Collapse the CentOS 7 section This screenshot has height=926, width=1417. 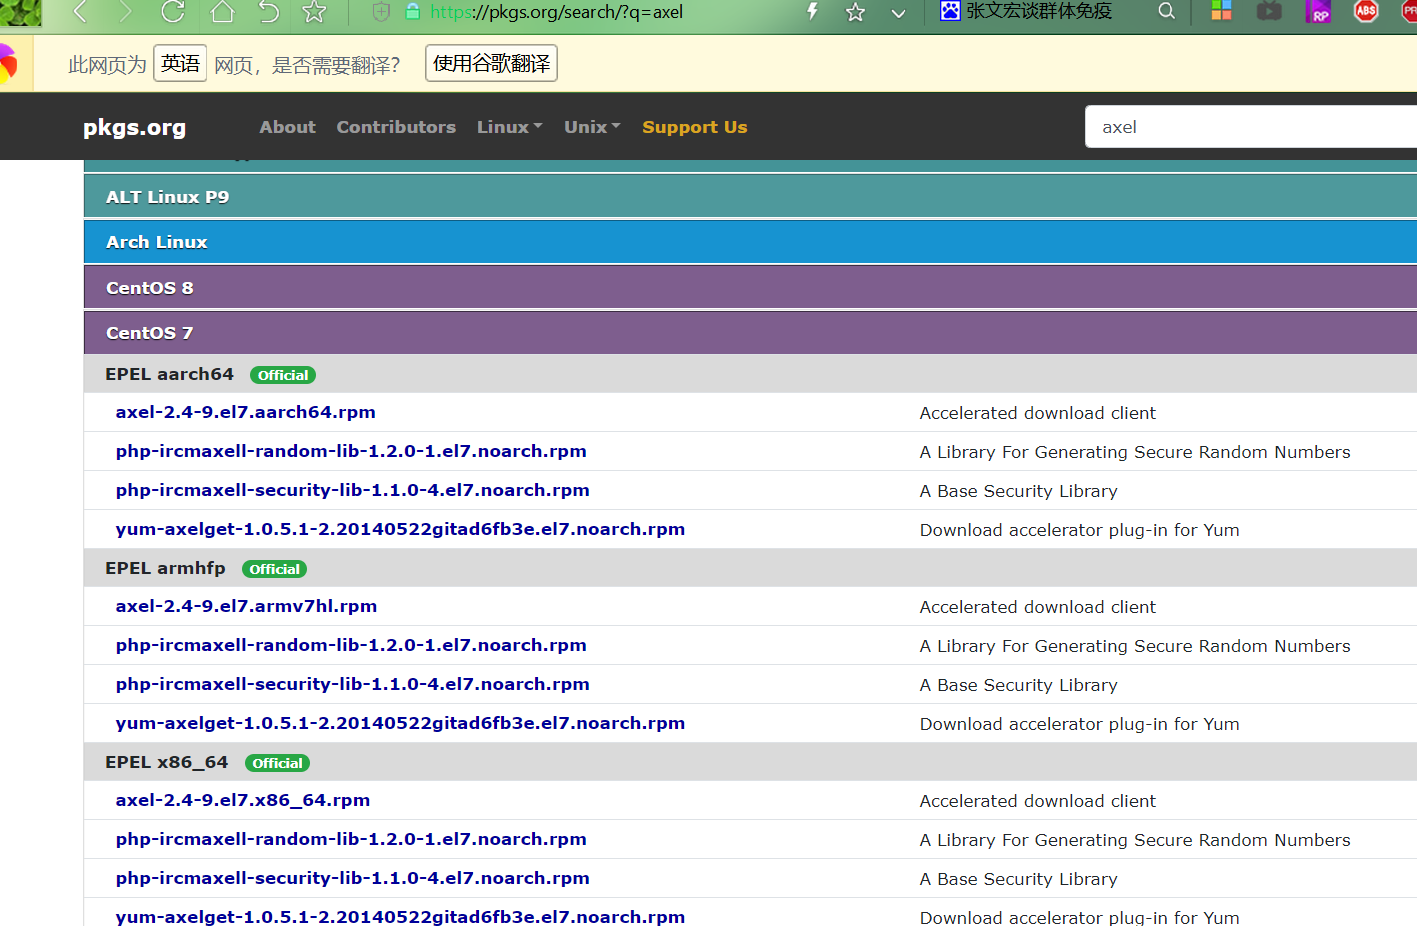click(x=750, y=332)
